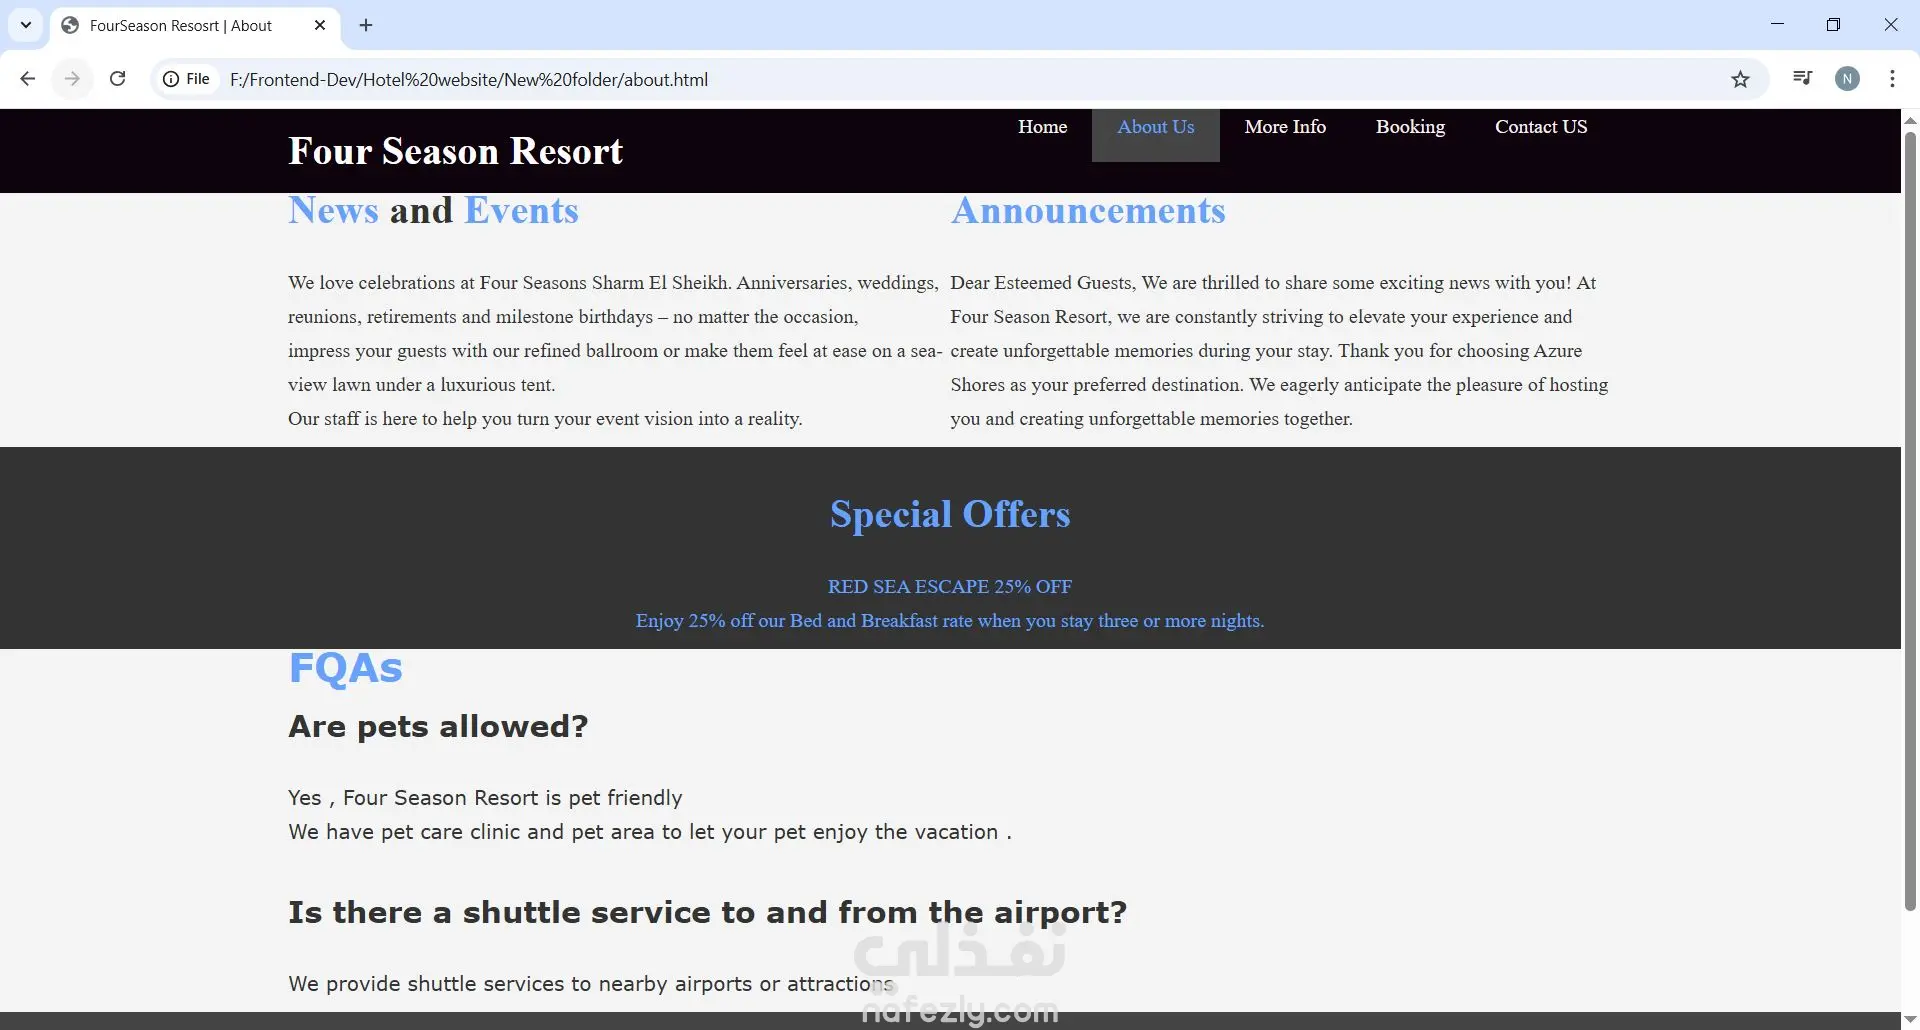Click the Four Season Resort logo title
Screen dimensions: 1920x1030
click(x=456, y=151)
